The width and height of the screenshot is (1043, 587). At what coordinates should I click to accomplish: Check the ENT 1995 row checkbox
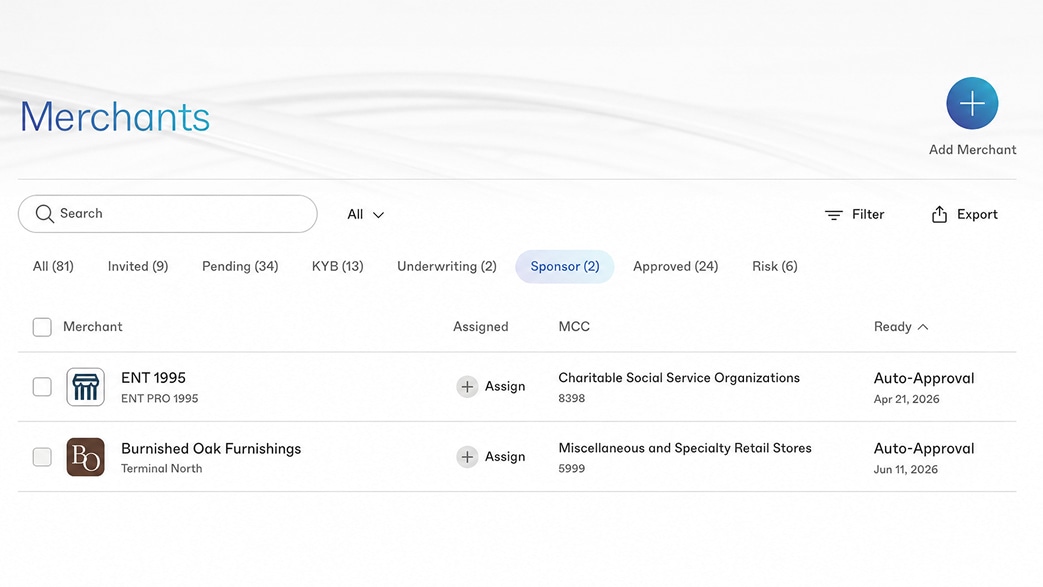coord(42,387)
